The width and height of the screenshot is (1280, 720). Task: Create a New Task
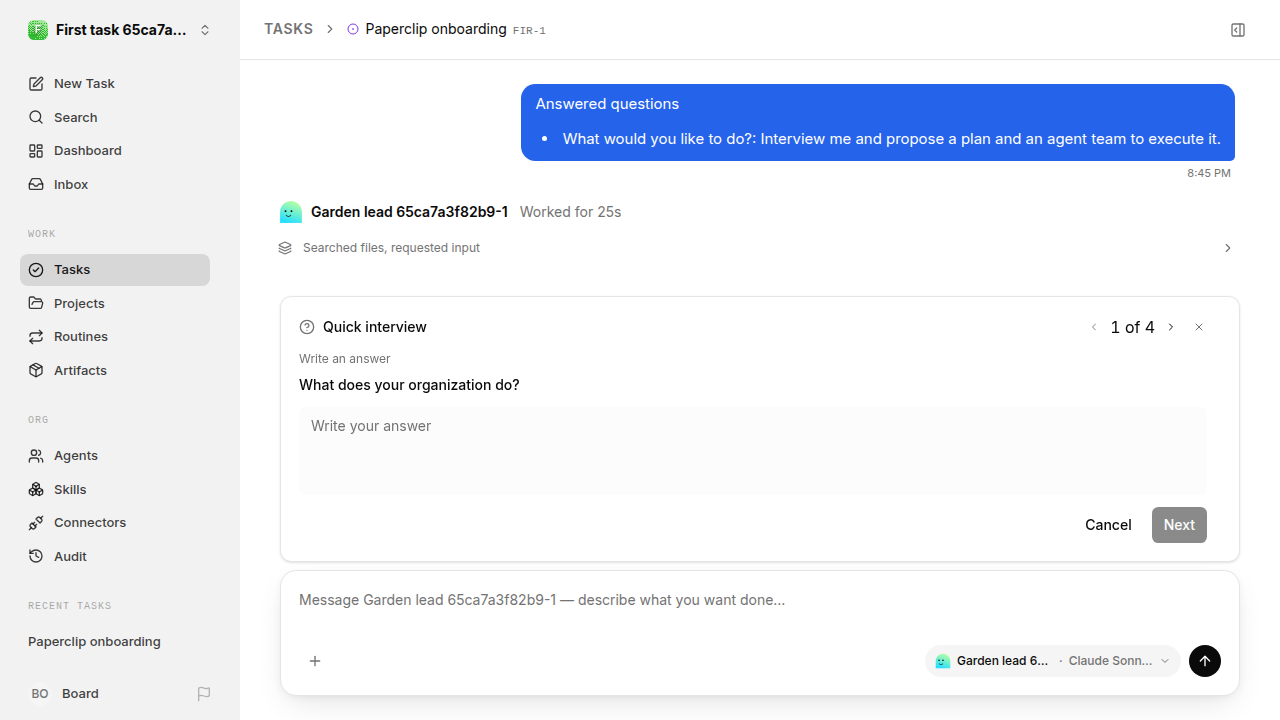tap(115, 84)
